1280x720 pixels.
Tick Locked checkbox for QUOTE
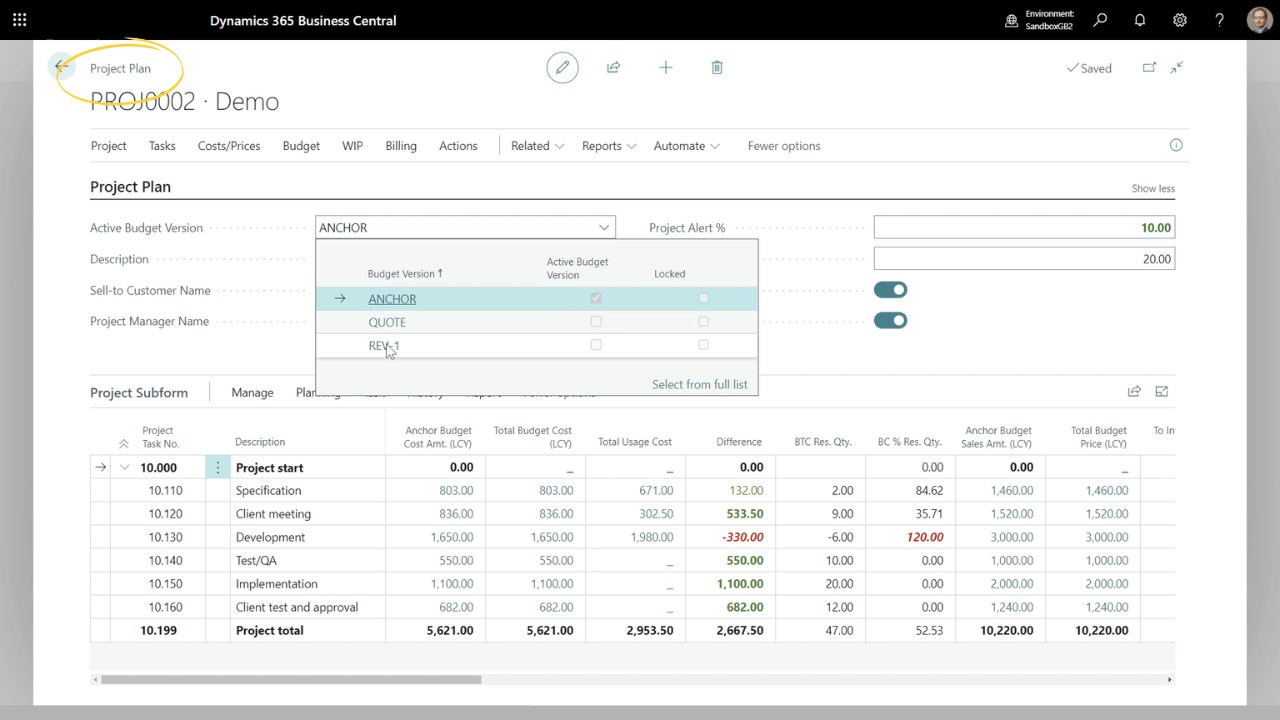[x=703, y=322]
